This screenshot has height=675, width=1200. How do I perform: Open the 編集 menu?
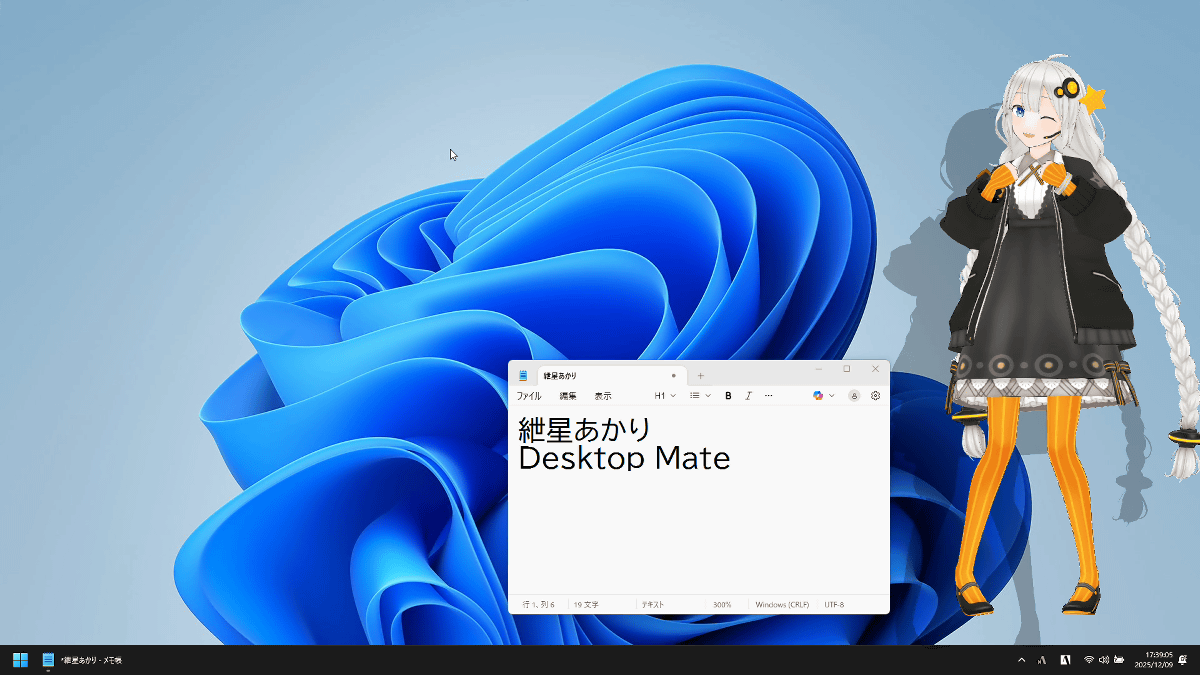tap(567, 396)
